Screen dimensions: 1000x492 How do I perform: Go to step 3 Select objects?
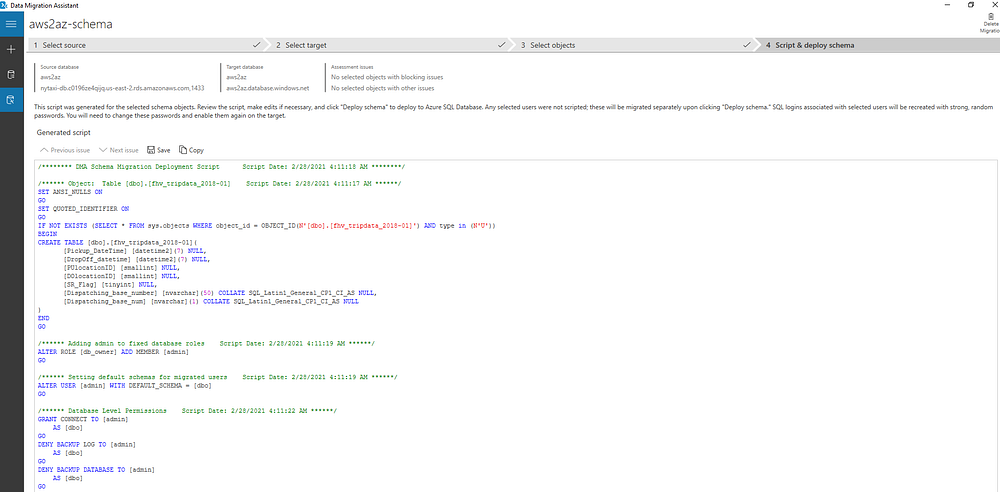[x=633, y=45]
